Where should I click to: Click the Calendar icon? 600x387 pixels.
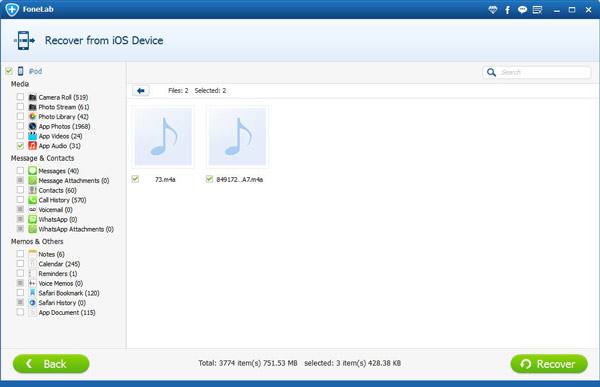pos(33,264)
